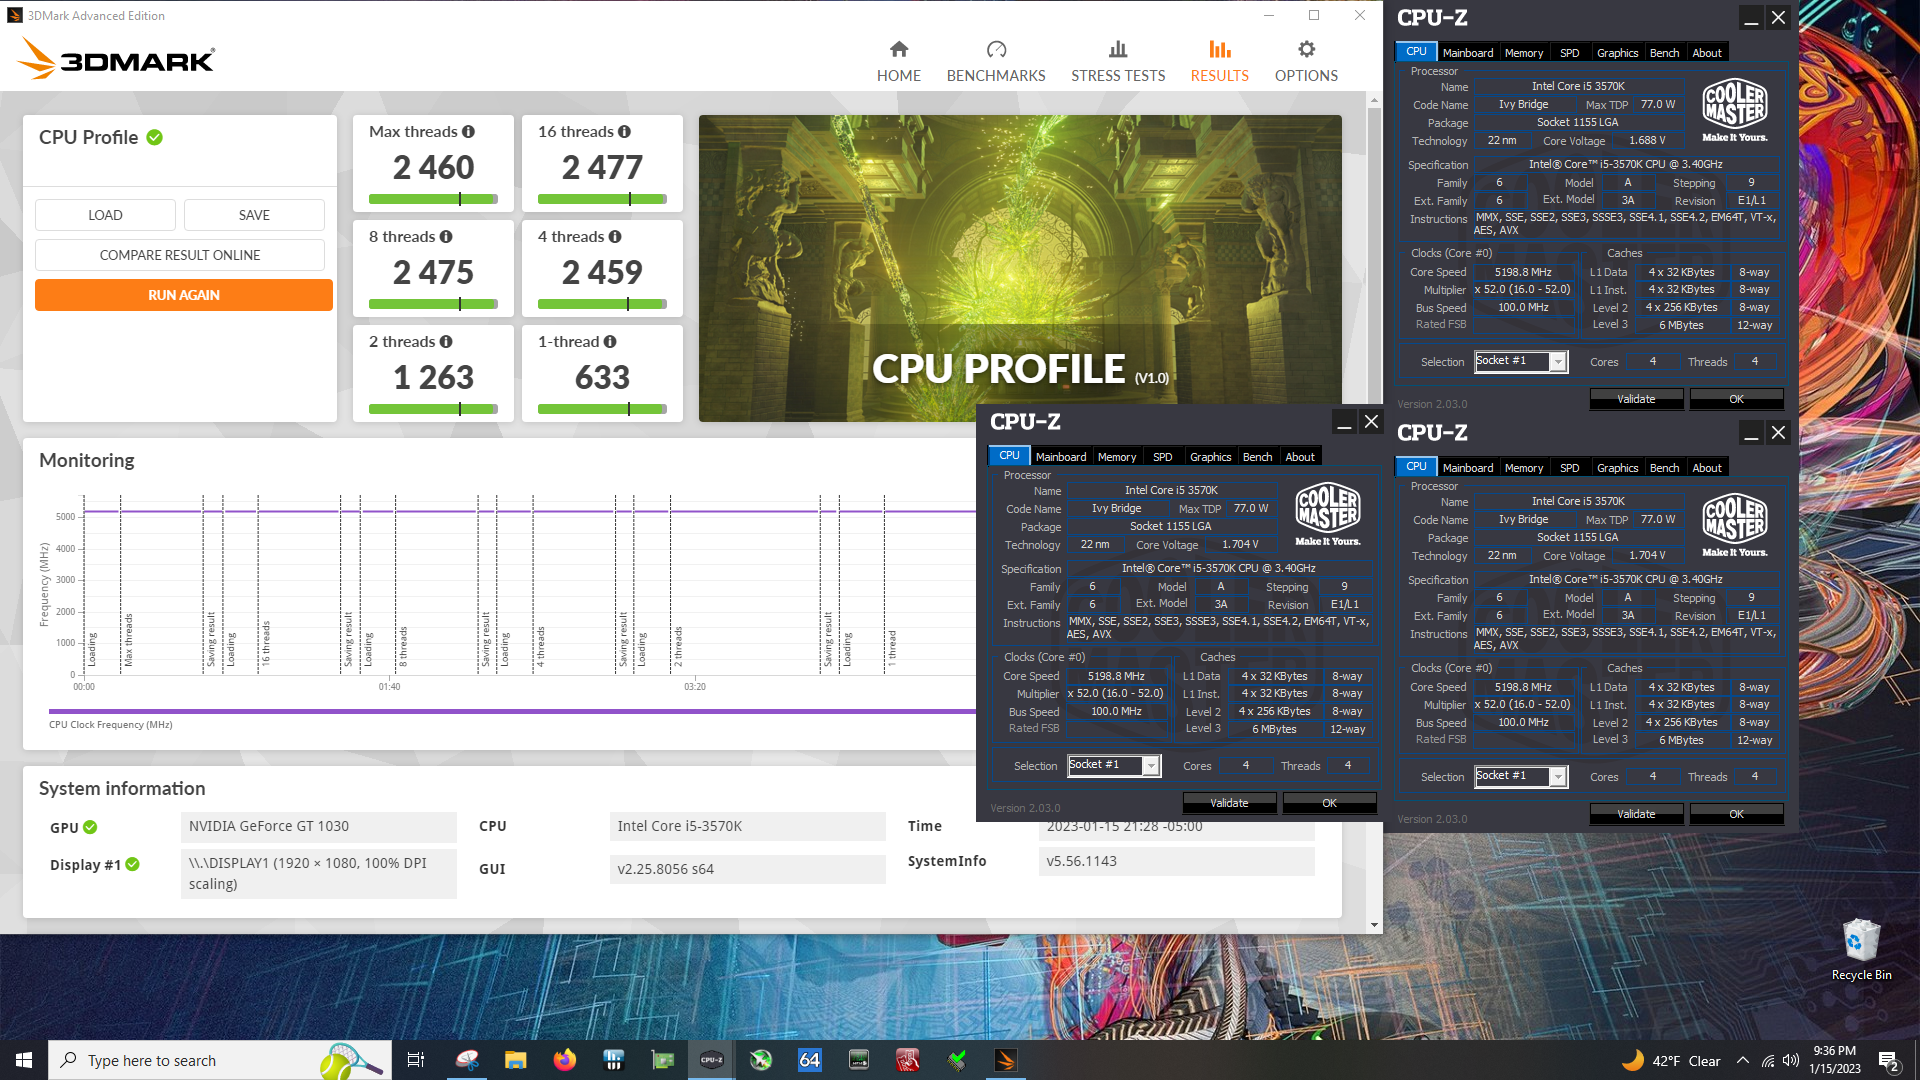Click the info icon next to 2 threads
This screenshot has height=1080, width=1920.
(446, 342)
